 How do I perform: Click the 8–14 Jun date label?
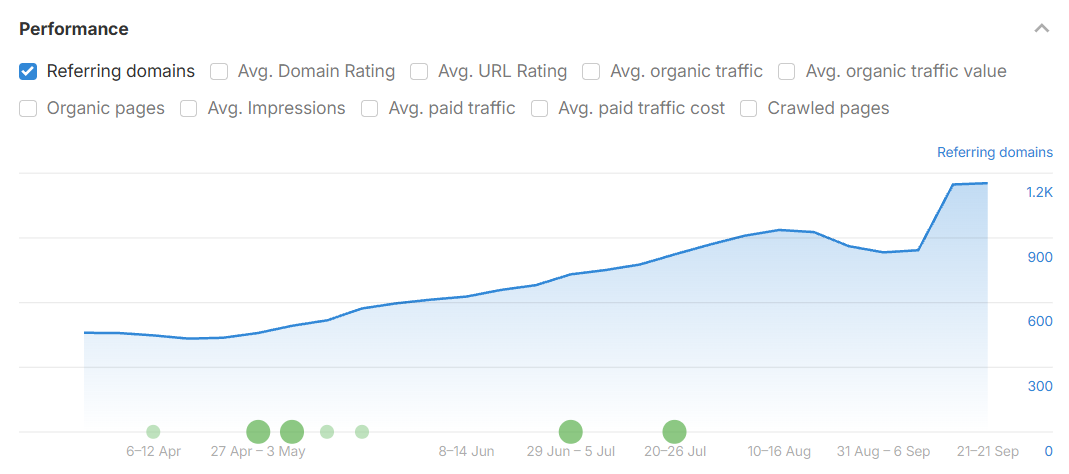(x=466, y=451)
